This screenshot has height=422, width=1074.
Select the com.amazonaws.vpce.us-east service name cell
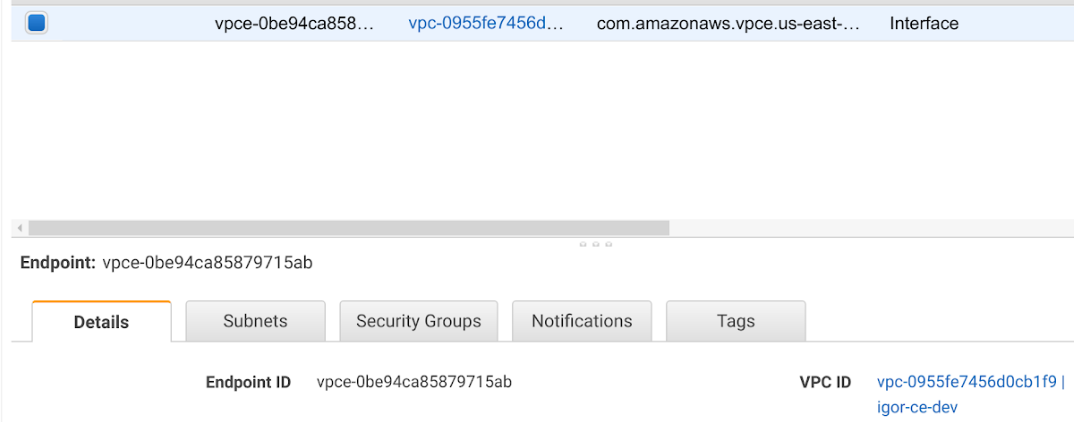(728, 24)
